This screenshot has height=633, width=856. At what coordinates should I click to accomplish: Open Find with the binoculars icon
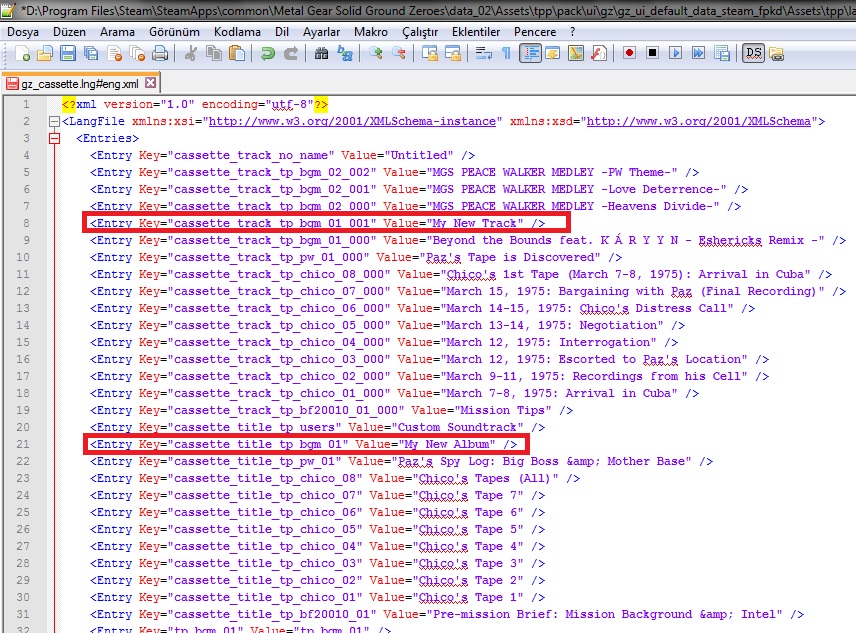322,53
